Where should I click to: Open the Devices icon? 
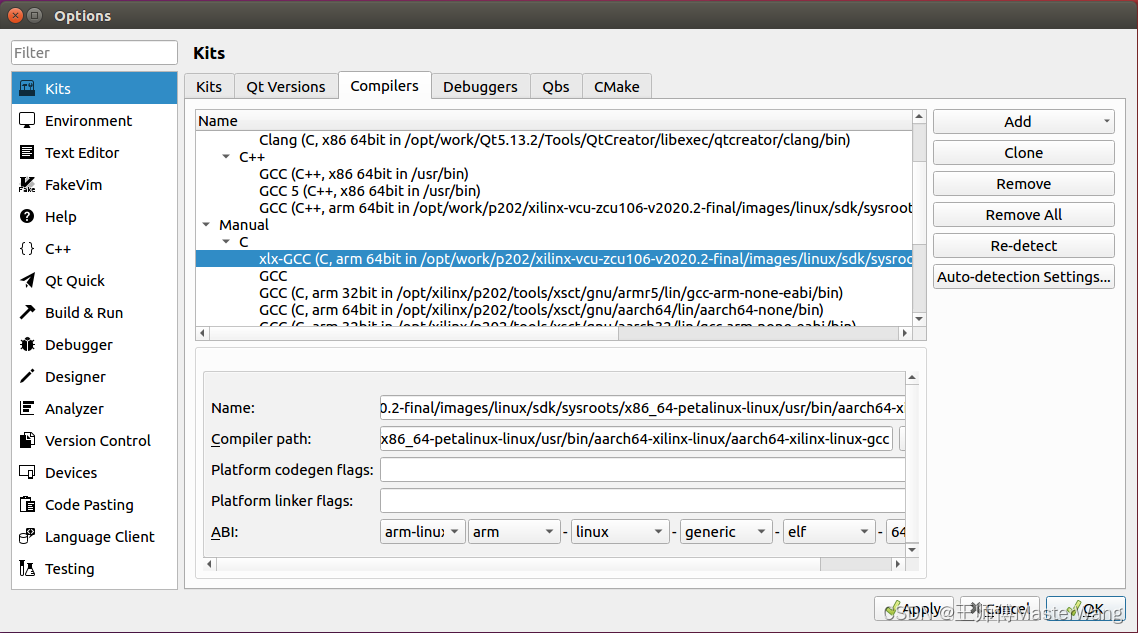click(x=27, y=472)
